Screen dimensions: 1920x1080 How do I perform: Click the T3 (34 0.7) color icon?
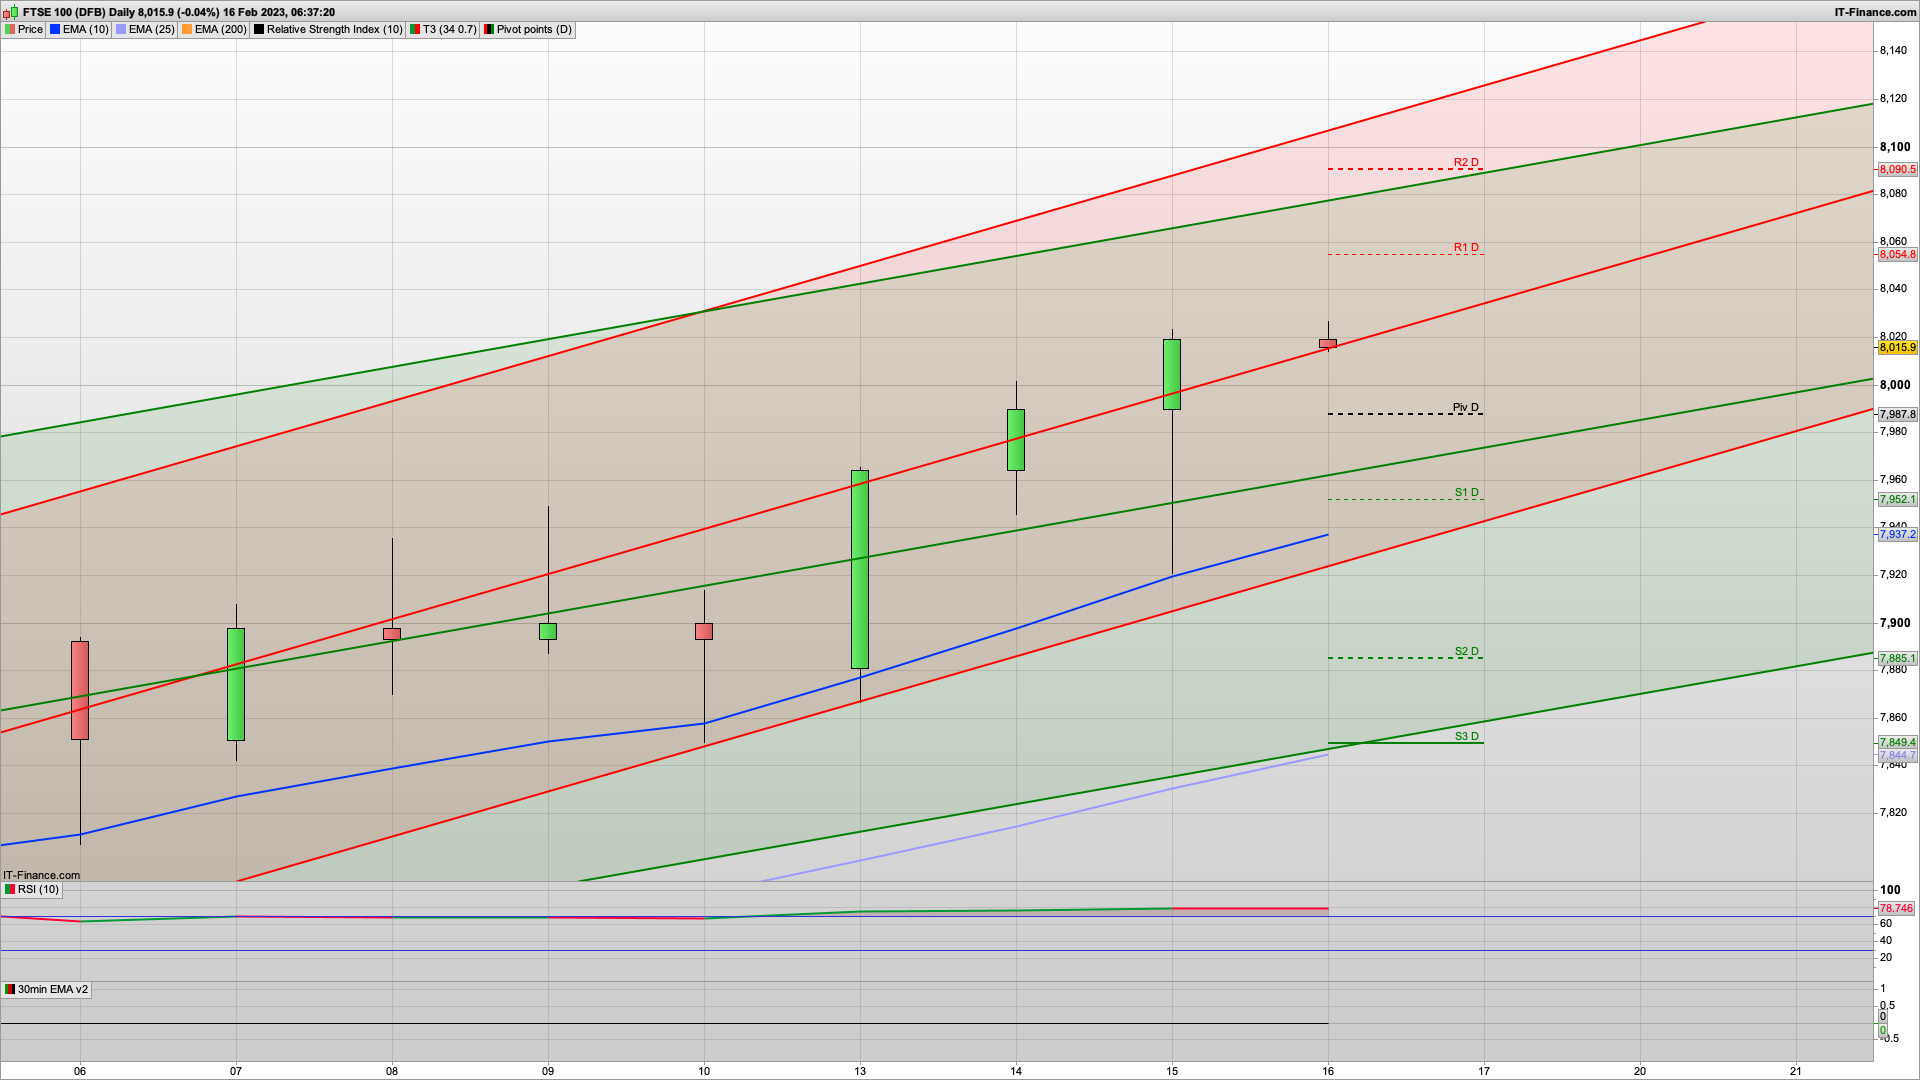pos(415,30)
